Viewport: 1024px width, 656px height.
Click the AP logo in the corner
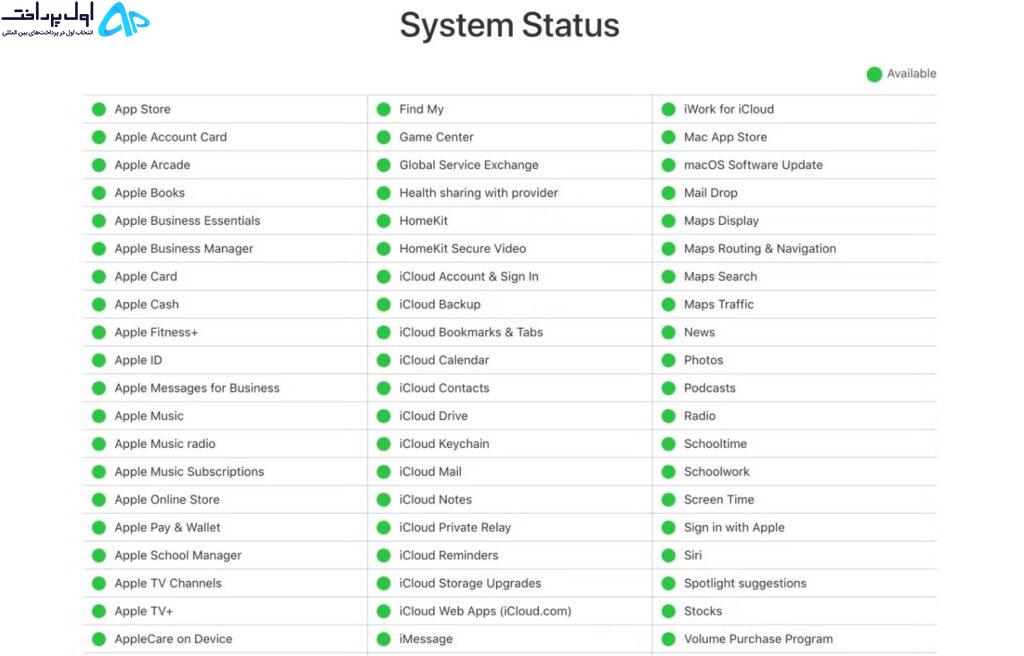[x=123, y=20]
